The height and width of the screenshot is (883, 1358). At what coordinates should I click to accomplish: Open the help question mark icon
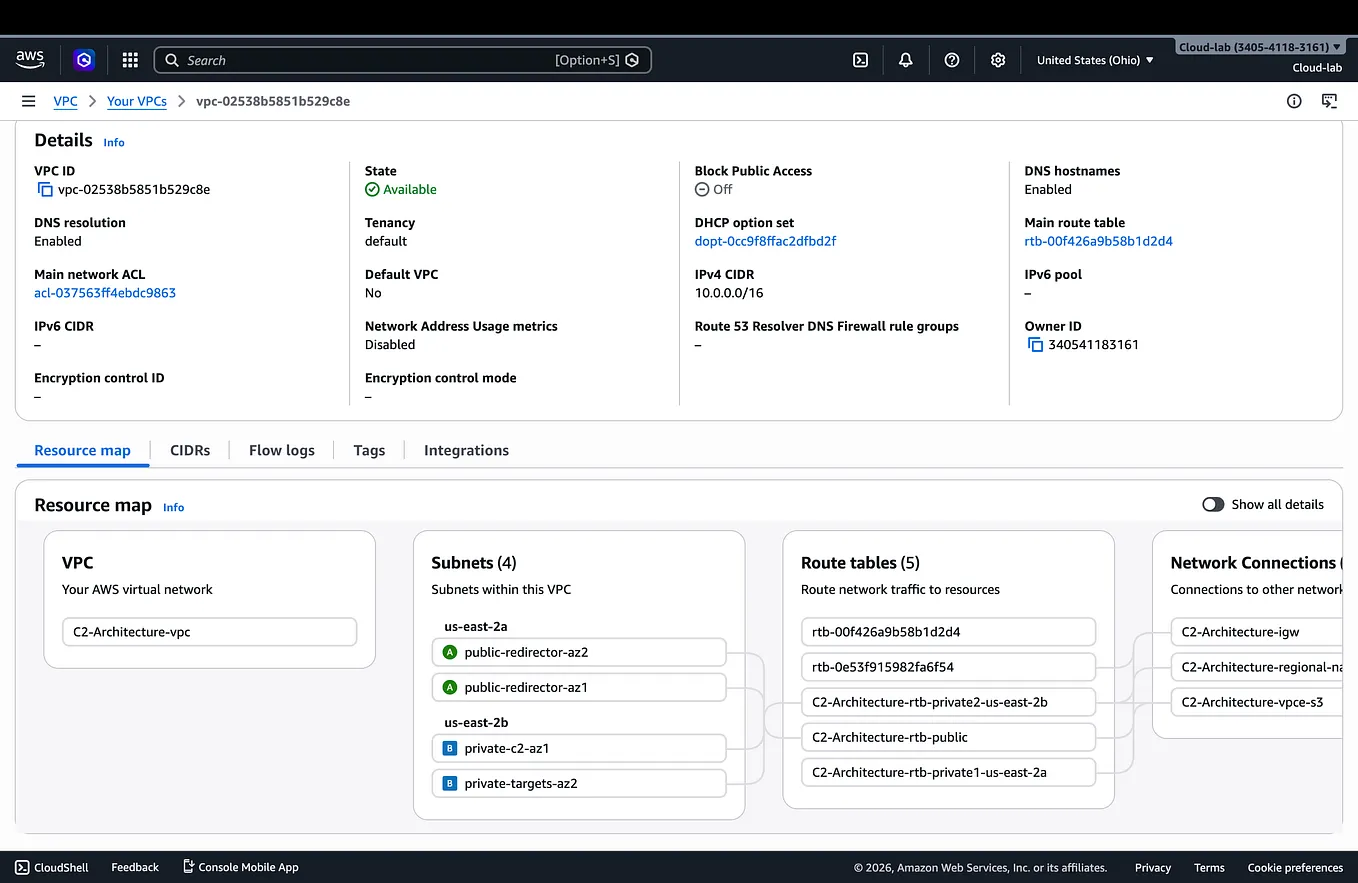tap(952, 60)
